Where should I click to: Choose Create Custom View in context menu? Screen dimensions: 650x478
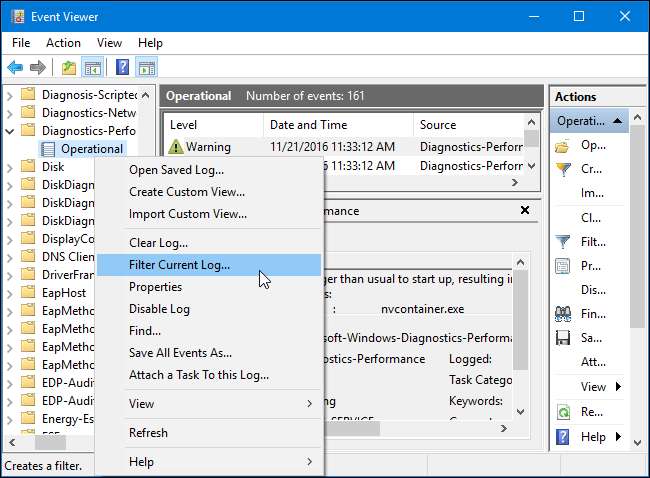[209, 192]
